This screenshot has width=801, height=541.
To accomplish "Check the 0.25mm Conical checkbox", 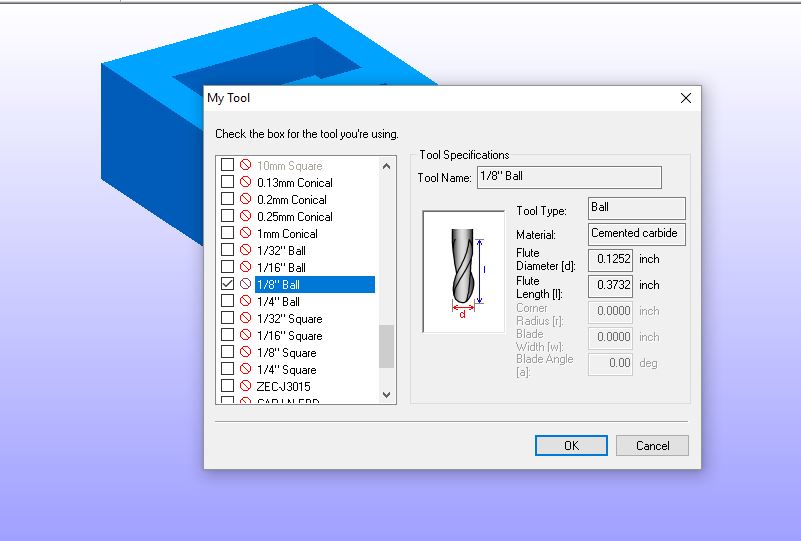I will click(227, 216).
